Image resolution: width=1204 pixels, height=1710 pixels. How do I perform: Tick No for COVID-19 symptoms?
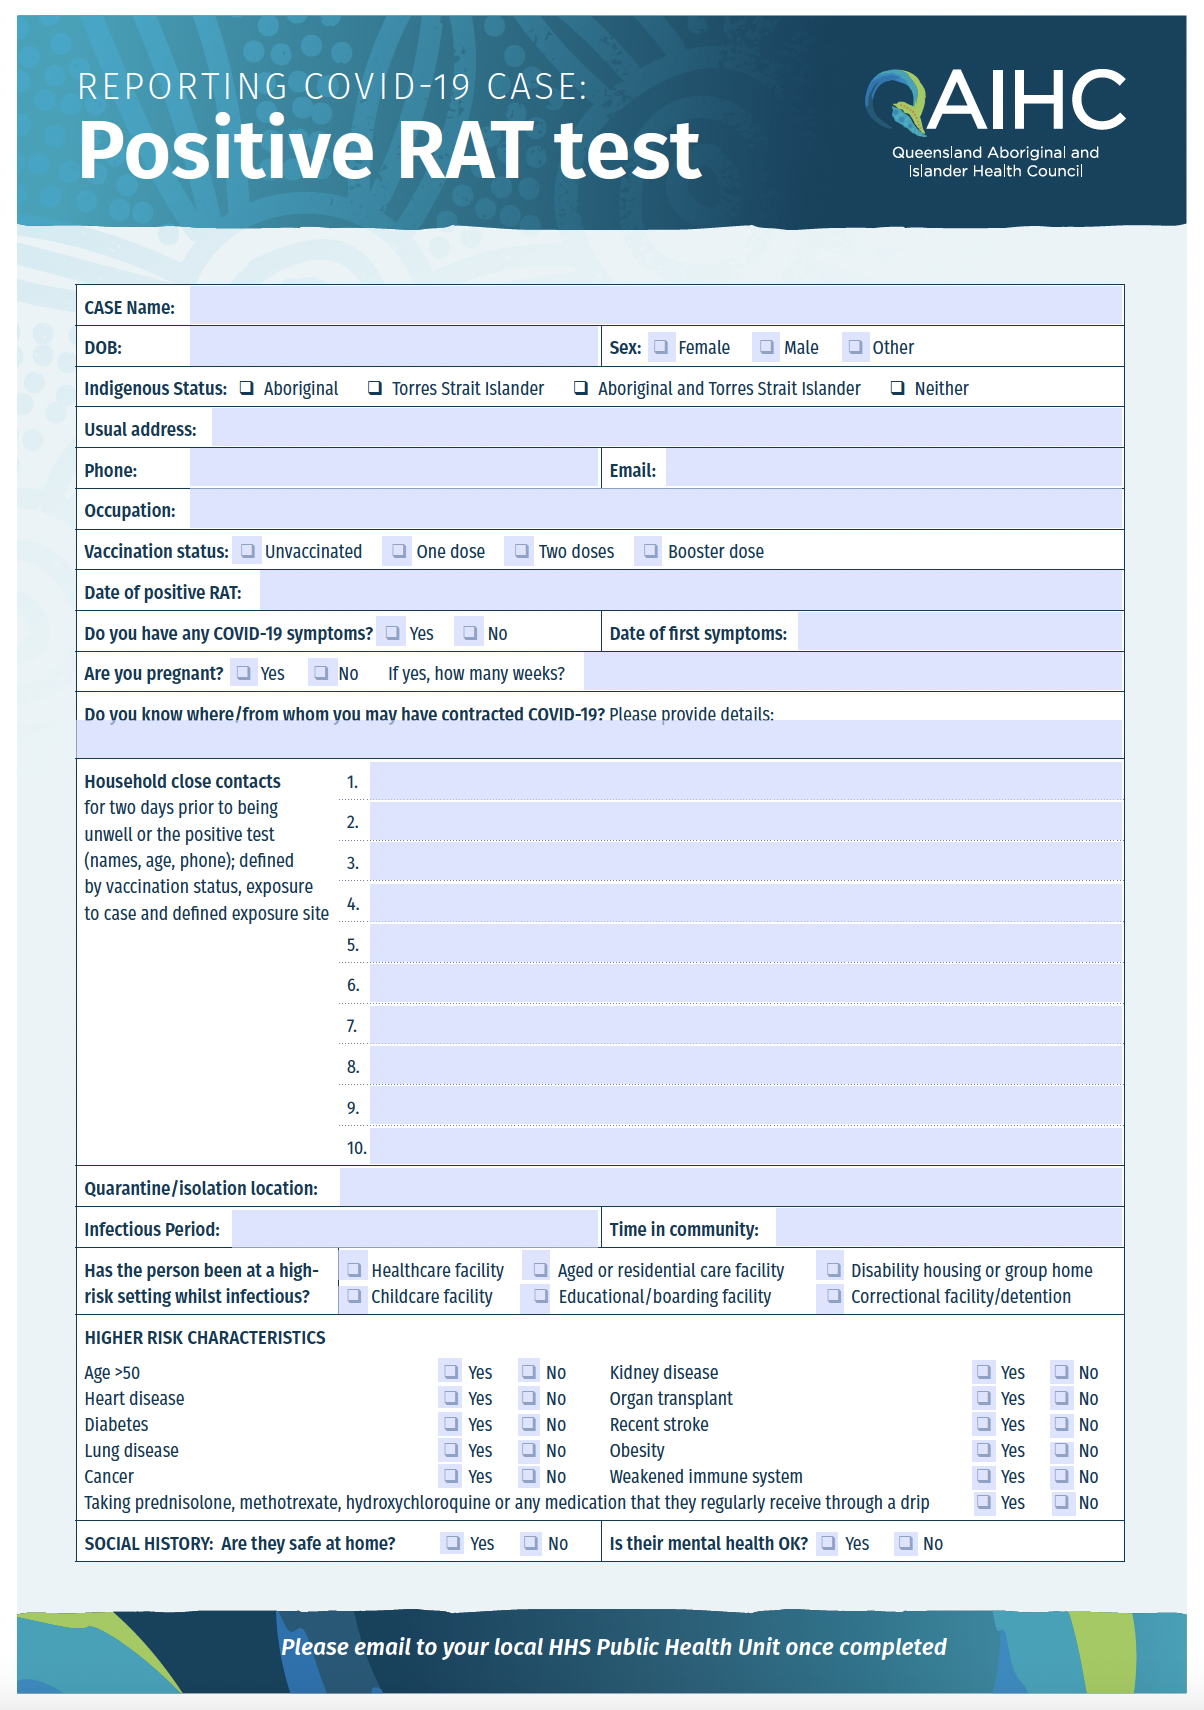click(470, 633)
